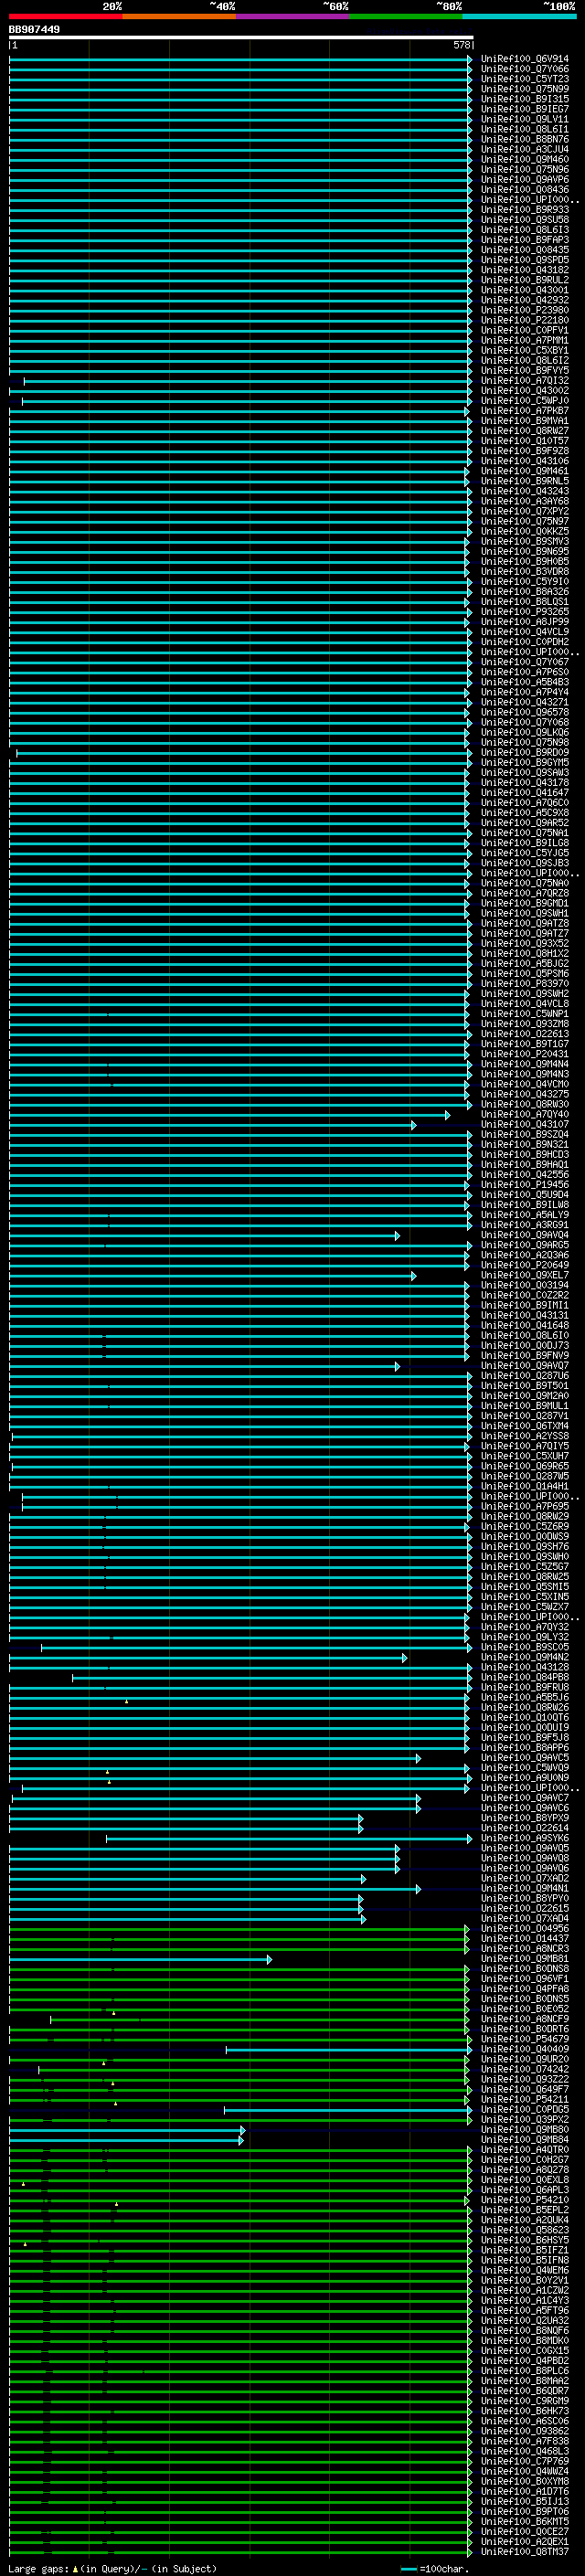
Task: Select hit label UniRef100_B9FVY5
Action: (525, 371)
